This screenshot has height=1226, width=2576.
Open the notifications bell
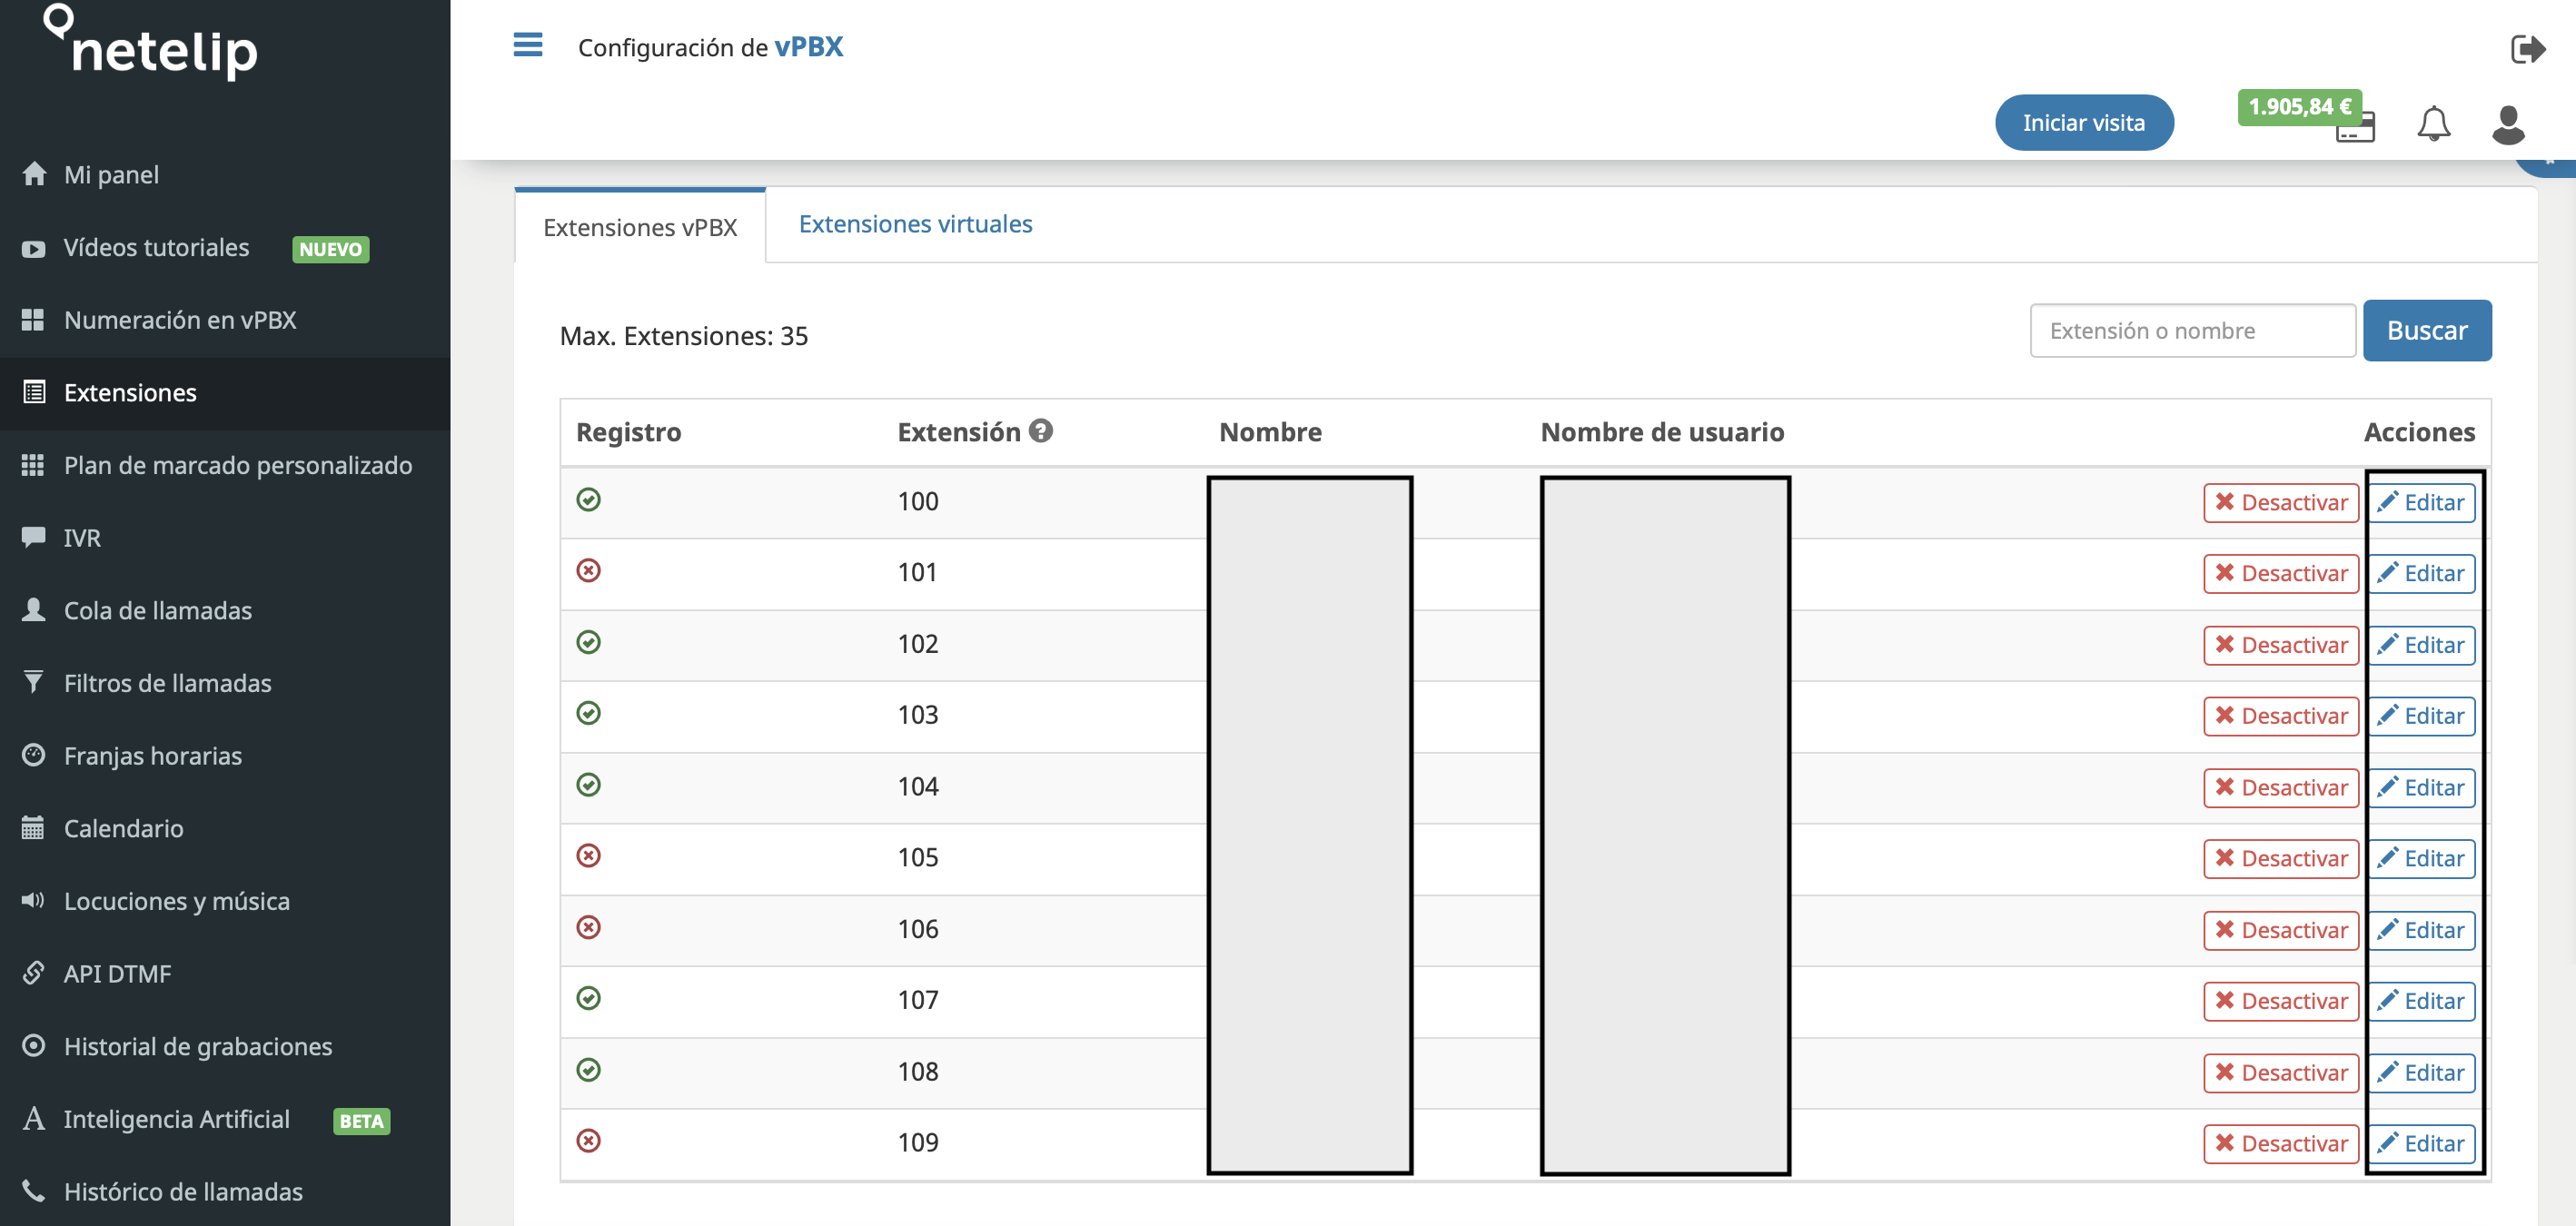2433,124
